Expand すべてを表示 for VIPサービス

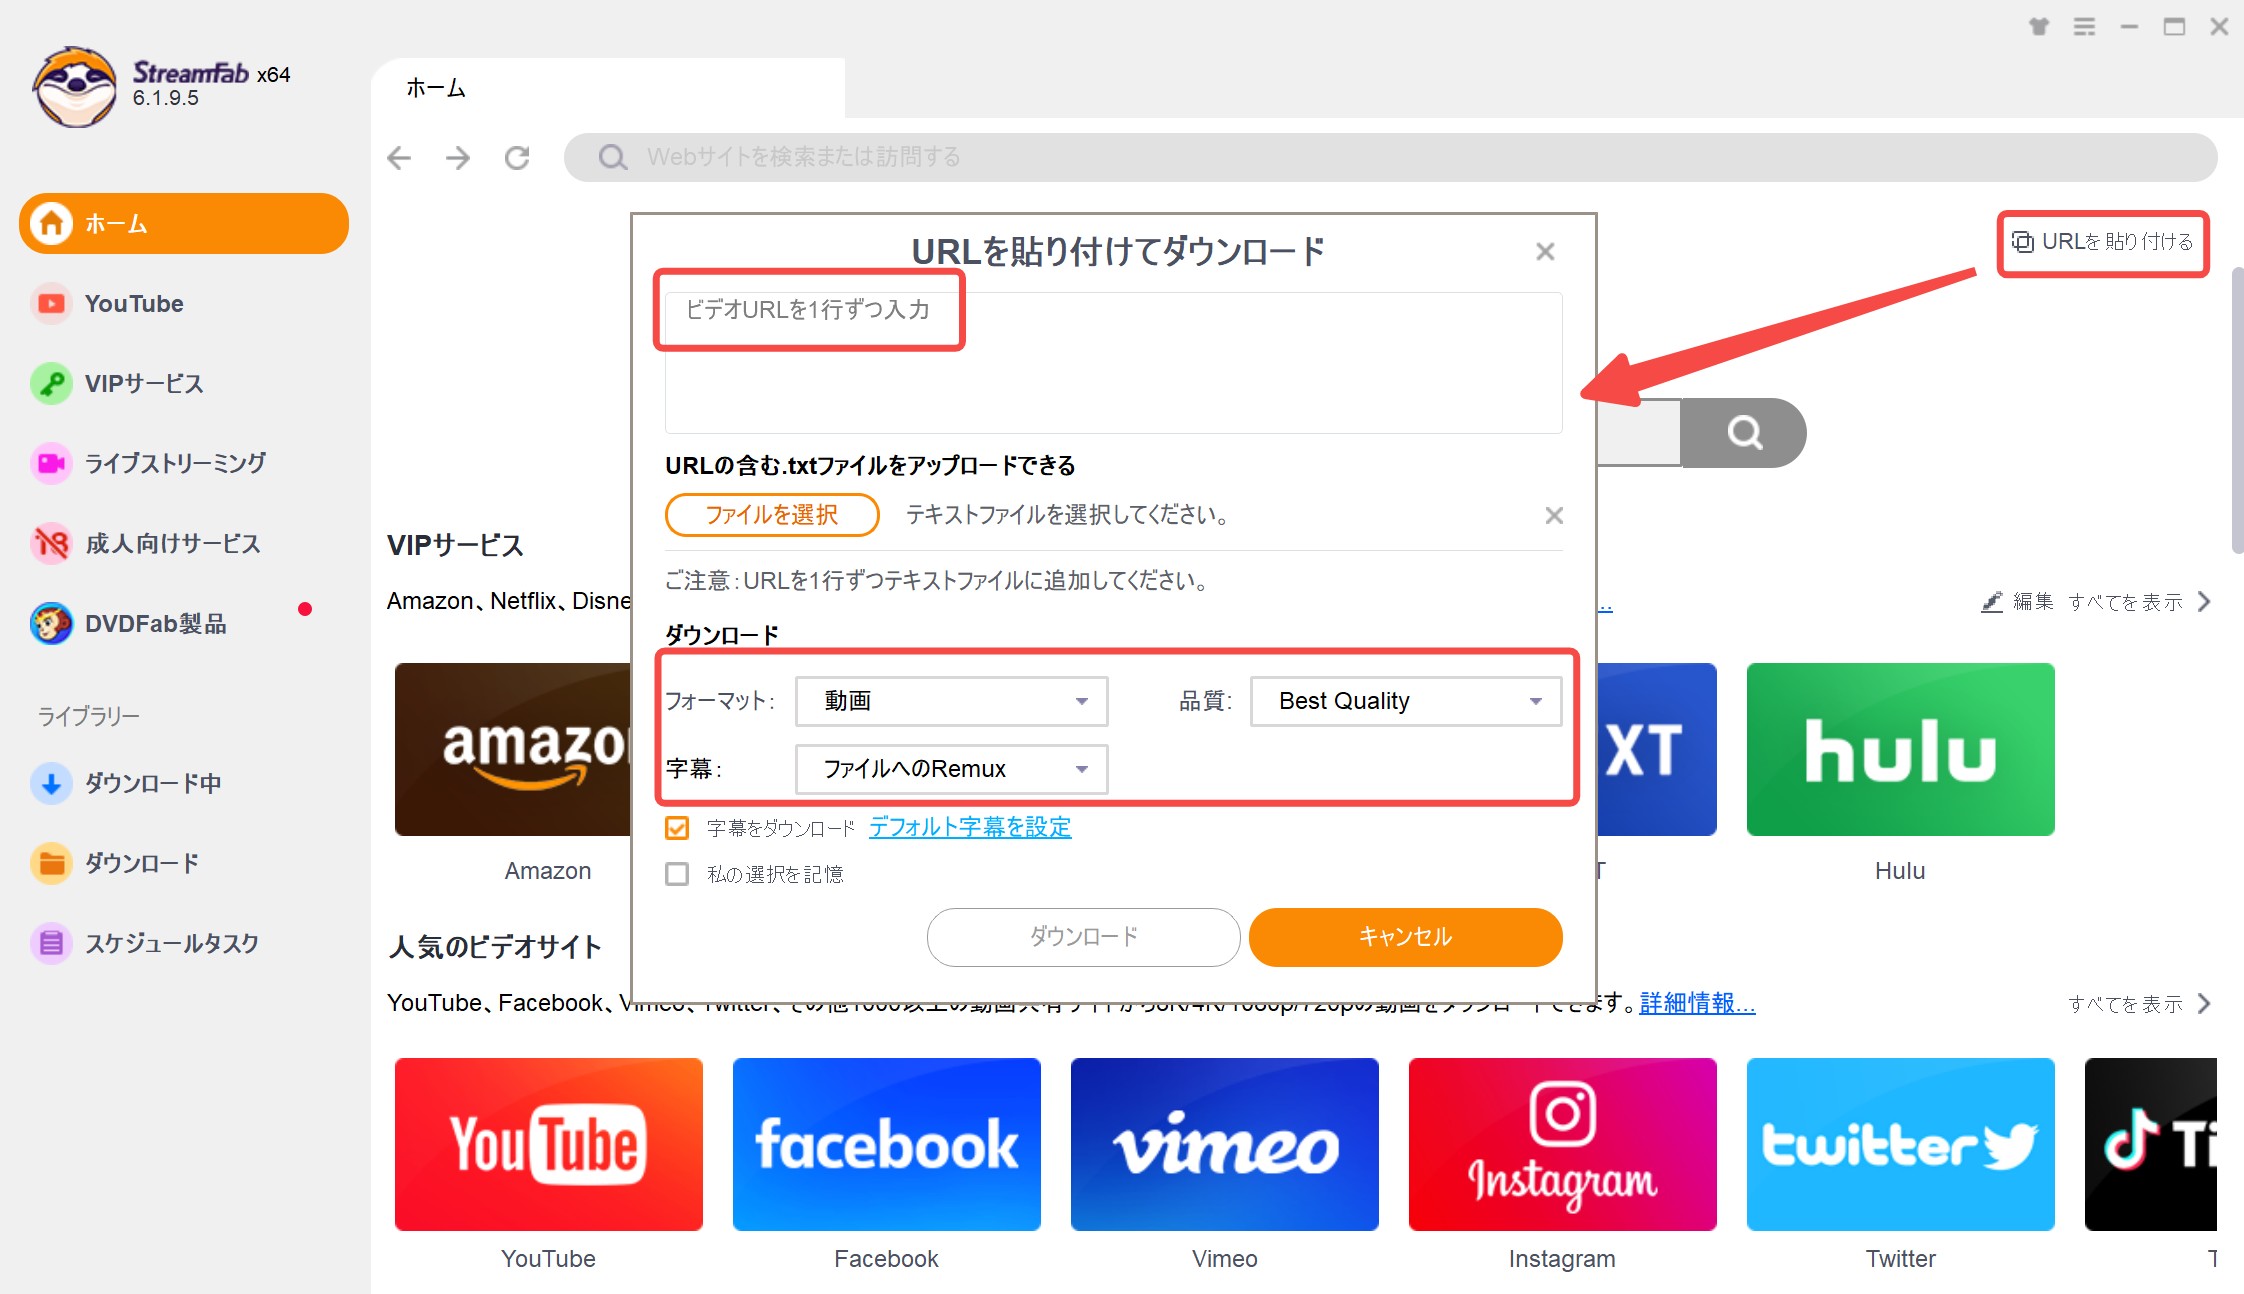coord(2138,601)
